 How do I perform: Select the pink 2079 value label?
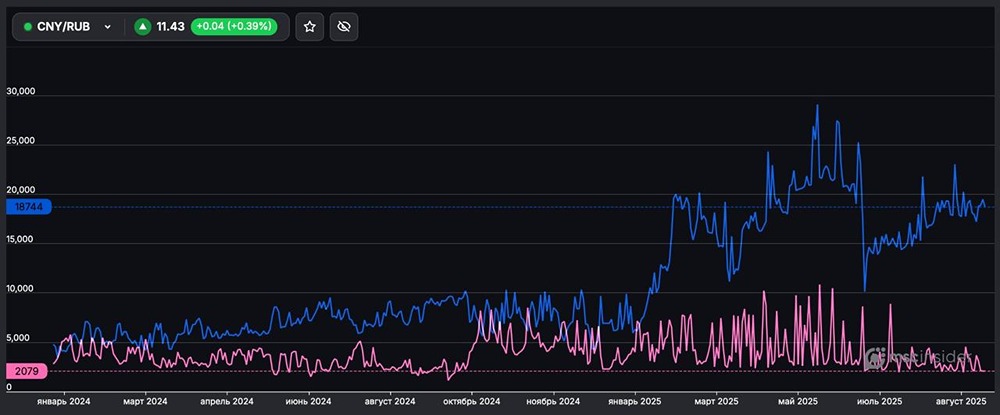pyautogui.click(x=25, y=372)
